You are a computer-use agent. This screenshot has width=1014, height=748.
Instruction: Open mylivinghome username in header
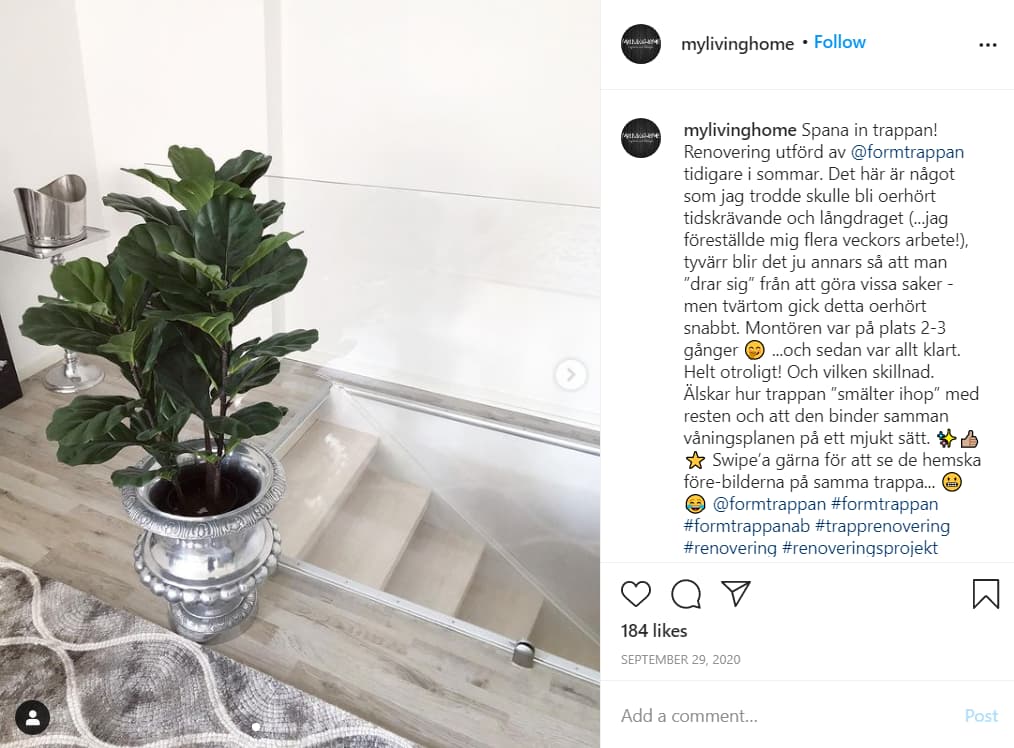pos(737,44)
